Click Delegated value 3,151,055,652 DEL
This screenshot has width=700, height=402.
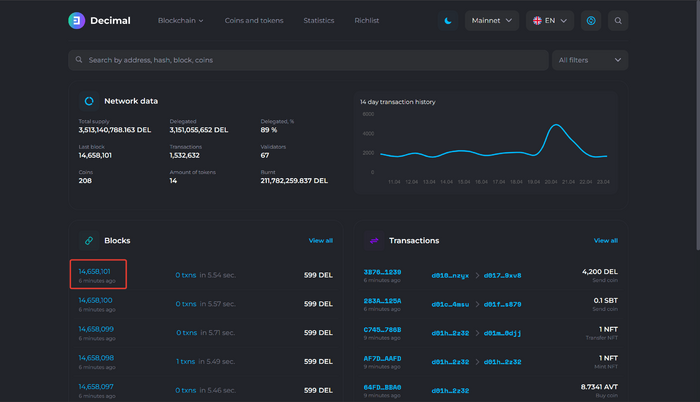[x=199, y=130]
